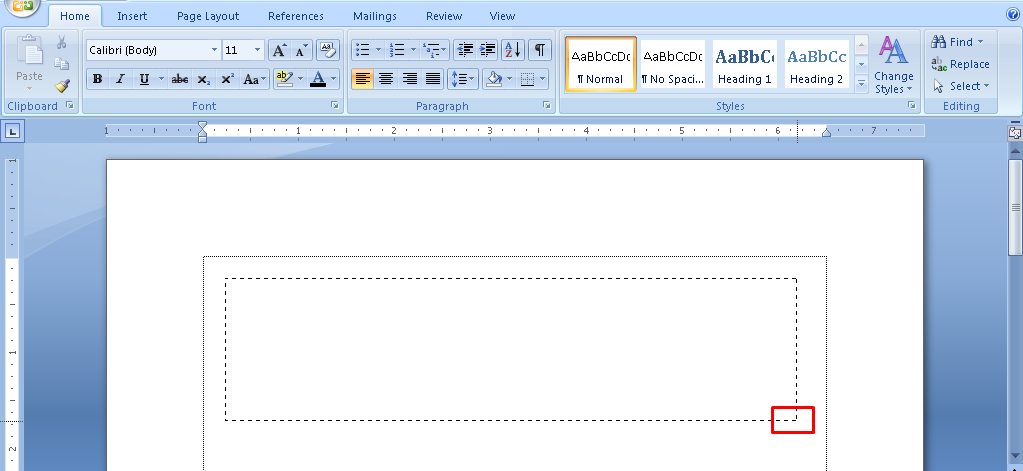Align text to the right

pos(410,80)
